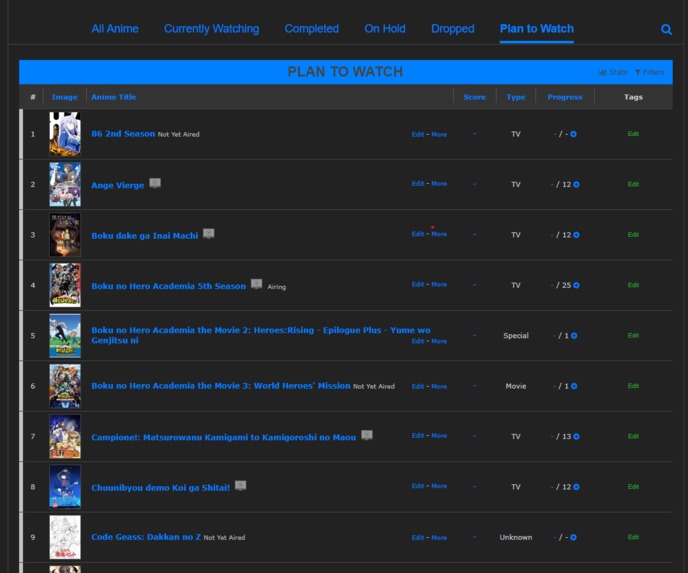Increment Campione! episode progress

576,437
